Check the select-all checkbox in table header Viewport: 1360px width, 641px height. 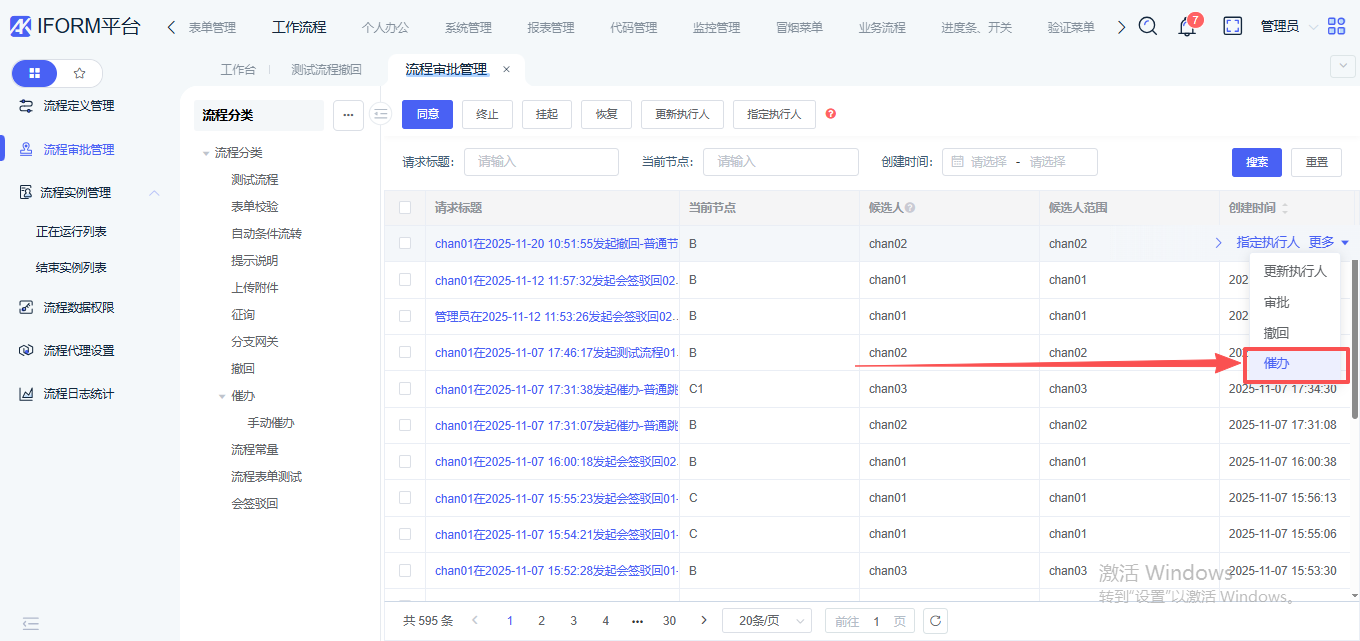tap(405, 208)
